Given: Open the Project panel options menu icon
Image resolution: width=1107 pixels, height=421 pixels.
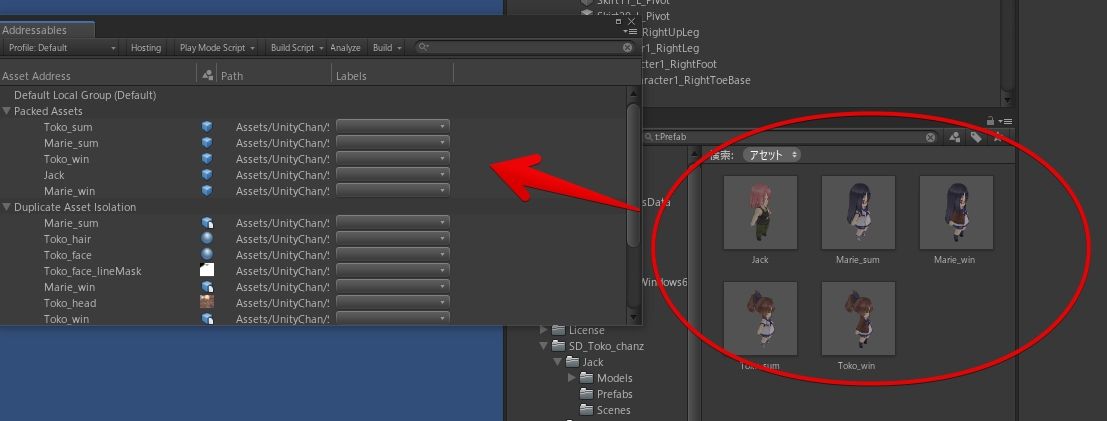Looking at the screenshot, I should point(1007,121).
